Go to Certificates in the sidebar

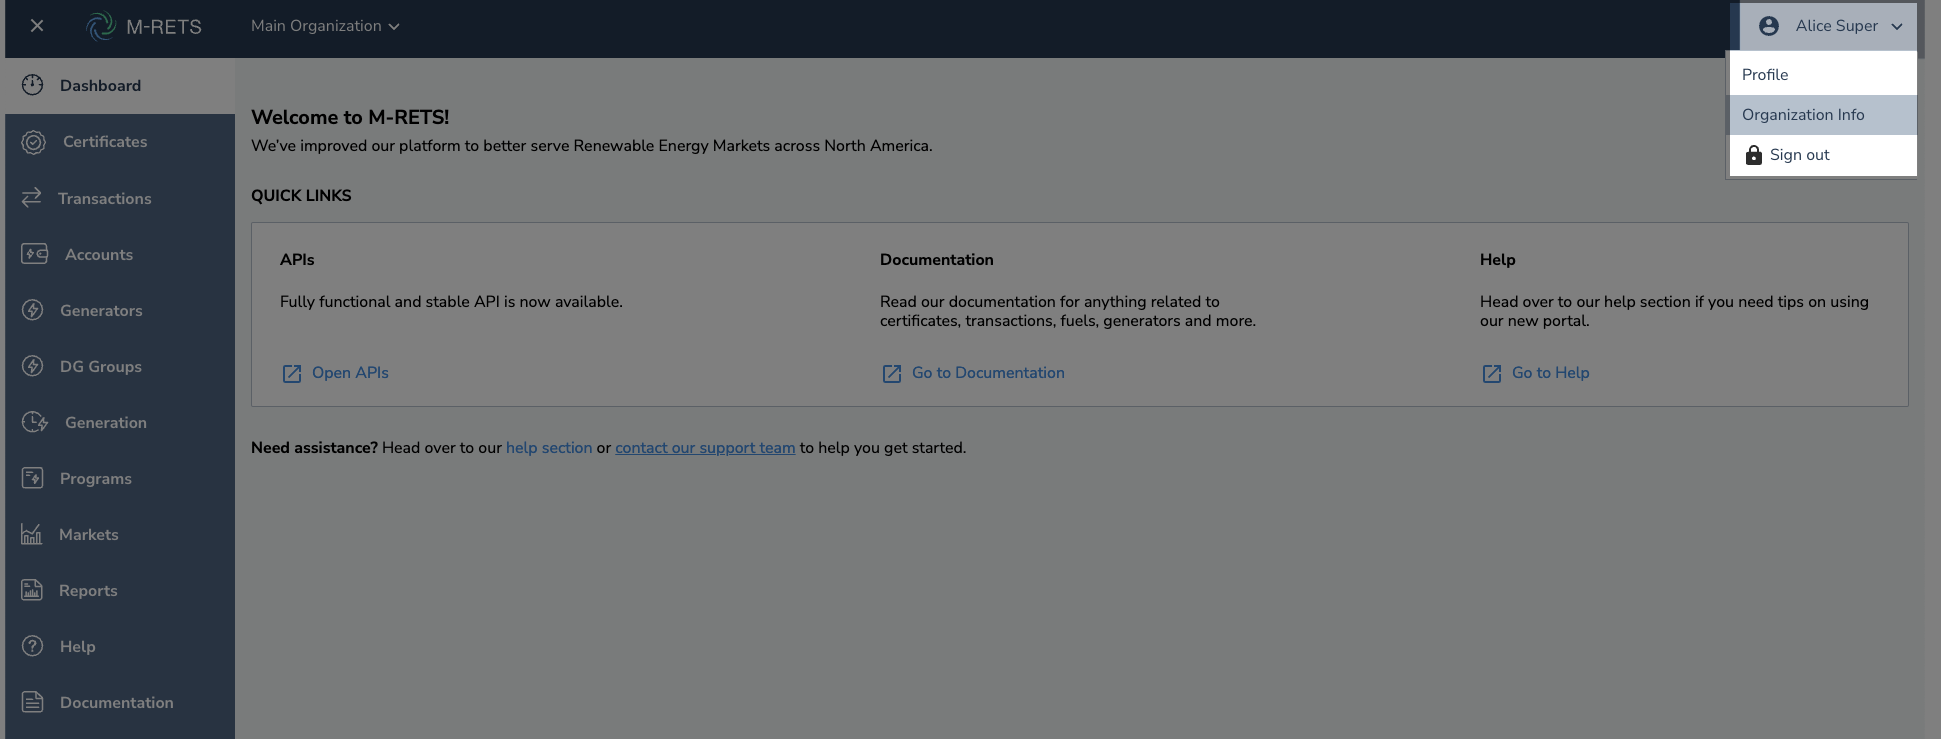click(x=120, y=142)
